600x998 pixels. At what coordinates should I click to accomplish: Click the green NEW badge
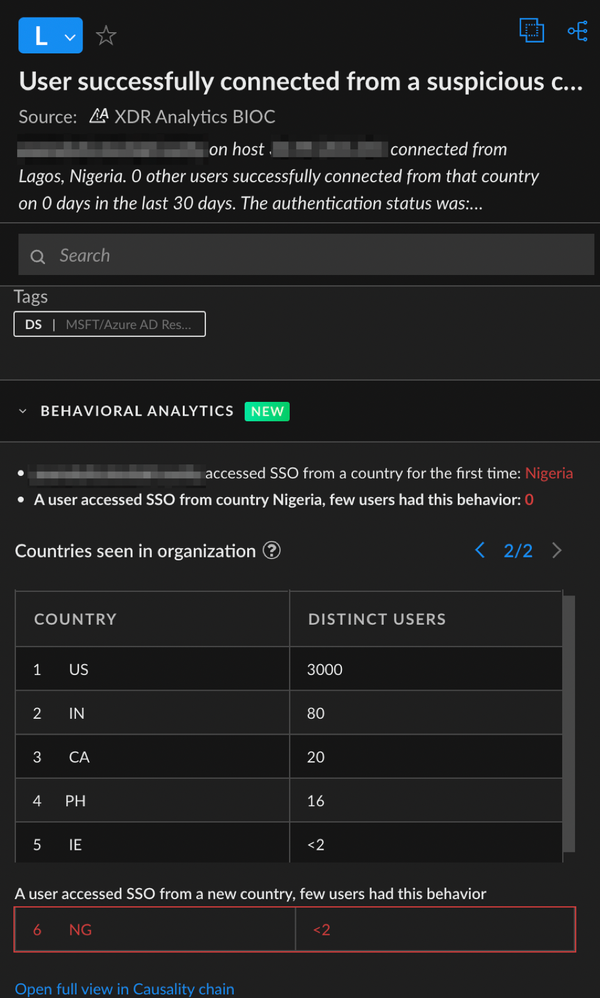(x=267, y=411)
